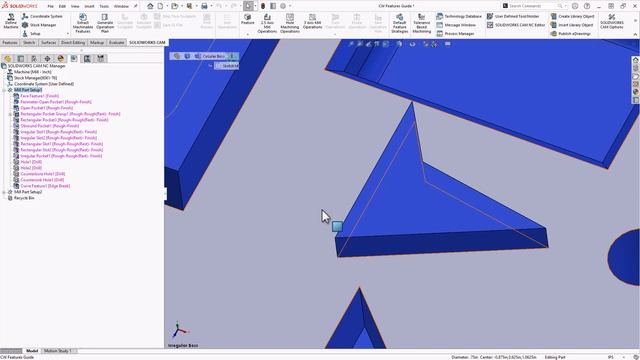Select Recycle Bin in CAM tree
Screen dimensions: 640x360
coord(24,198)
